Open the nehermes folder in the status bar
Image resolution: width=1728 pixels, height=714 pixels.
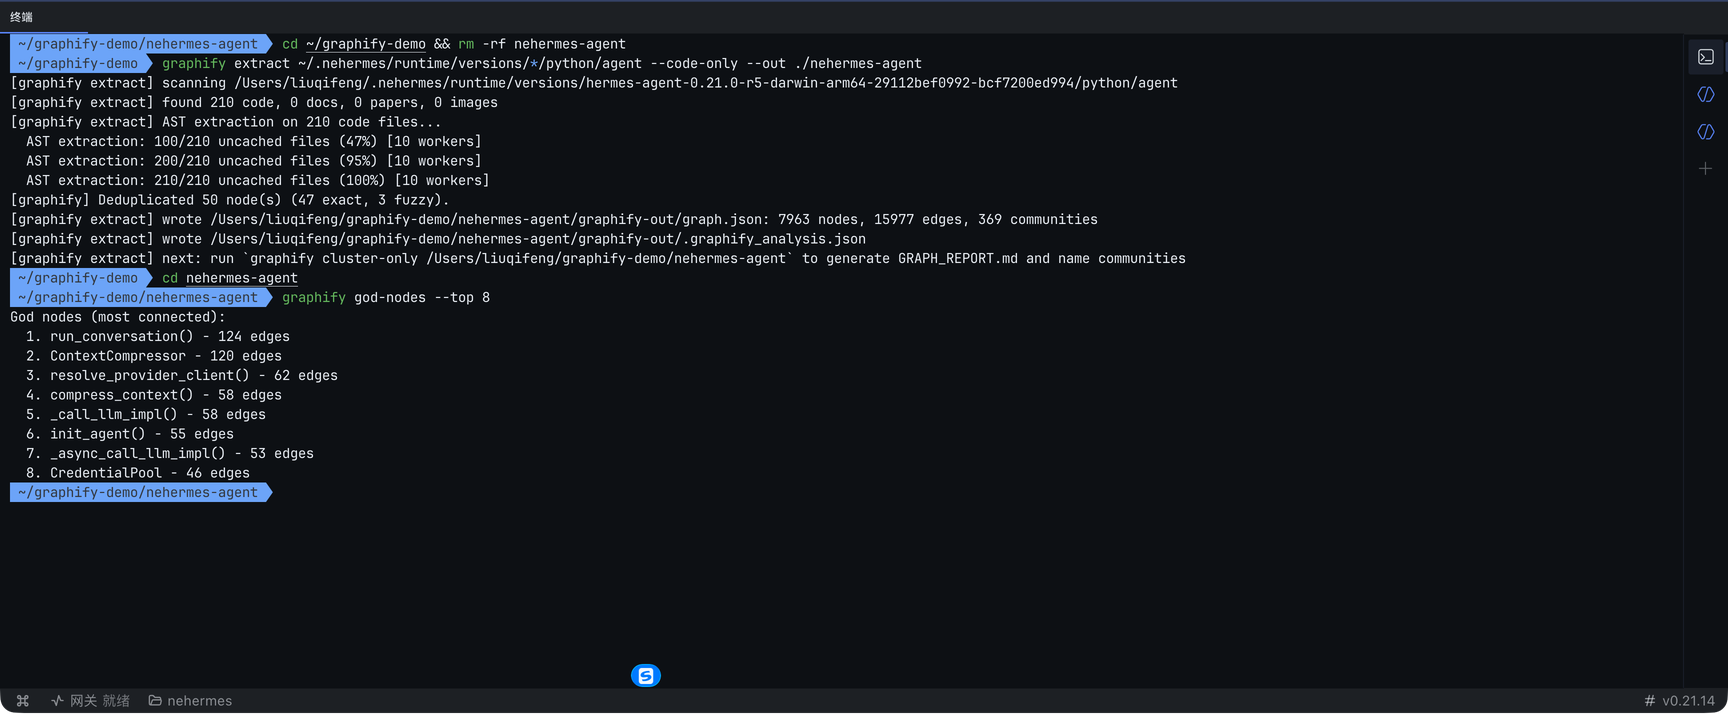[190, 701]
